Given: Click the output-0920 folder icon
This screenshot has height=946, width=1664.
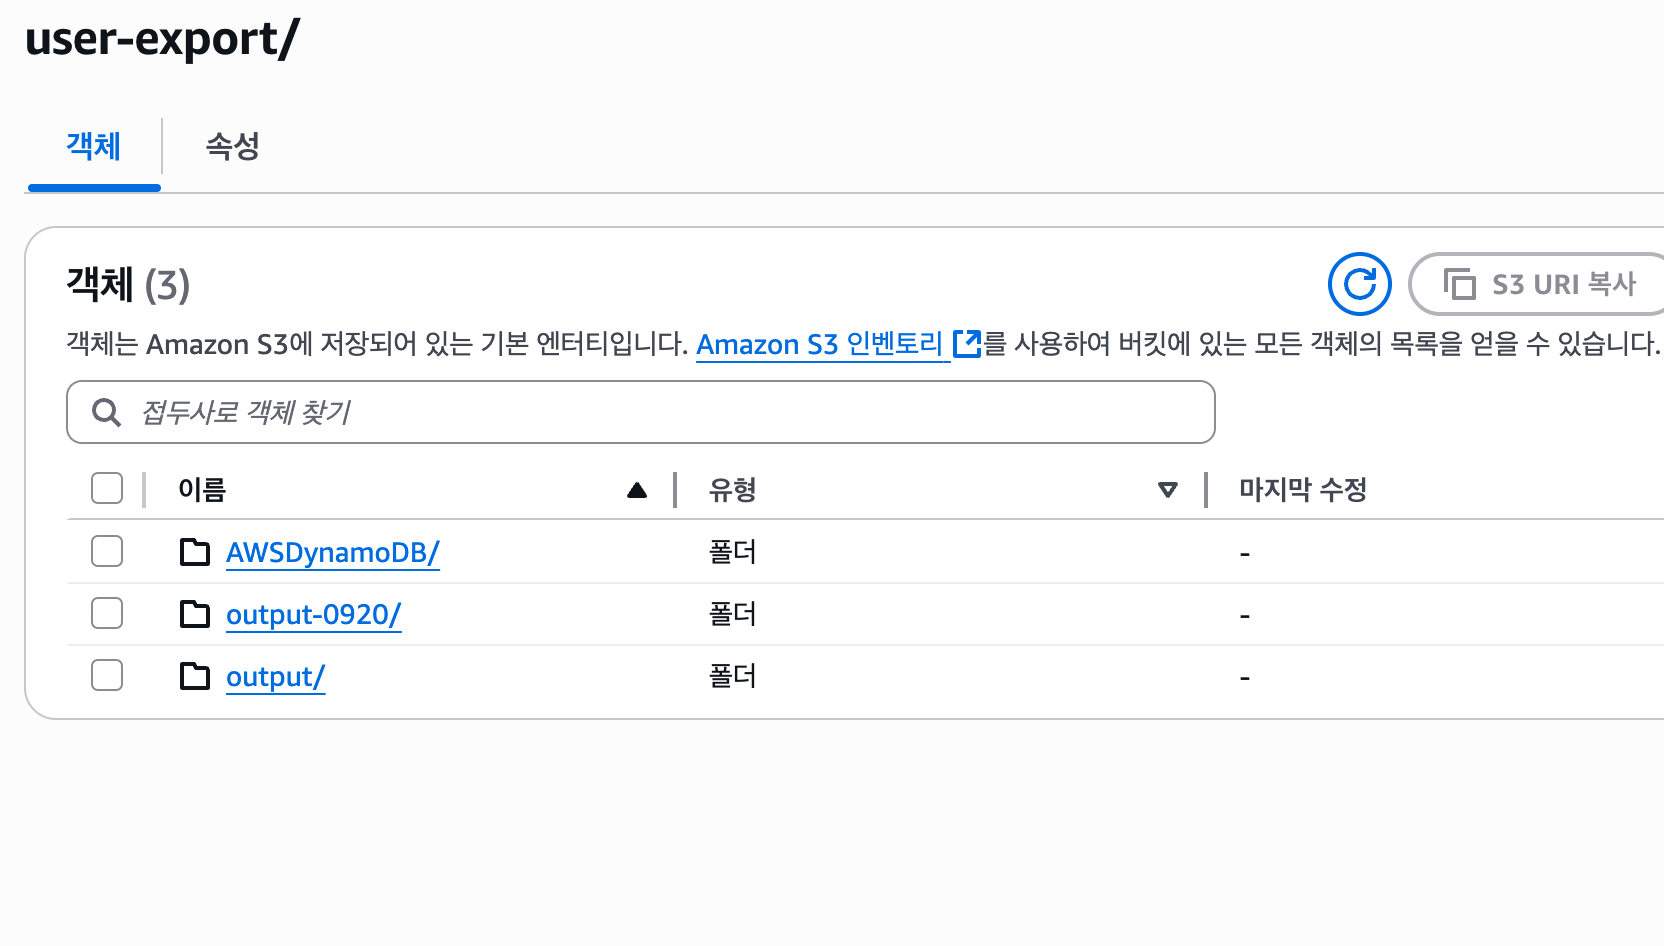Looking at the screenshot, I should tap(195, 614).
